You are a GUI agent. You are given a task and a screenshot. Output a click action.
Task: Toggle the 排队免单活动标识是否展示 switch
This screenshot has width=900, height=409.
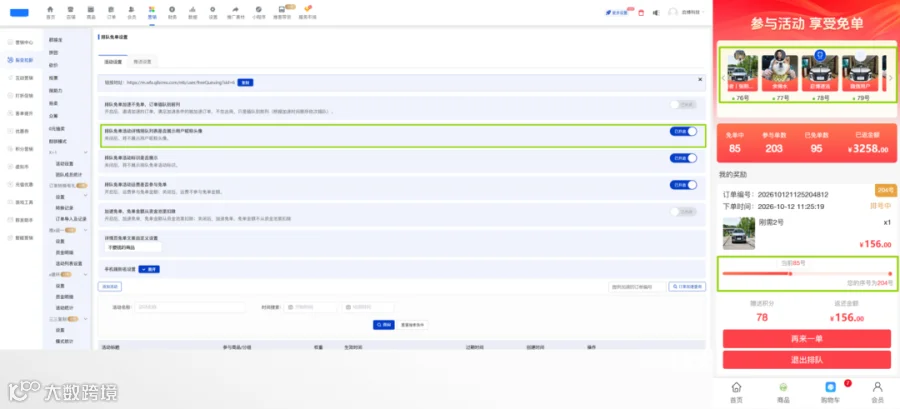(683, 158)
